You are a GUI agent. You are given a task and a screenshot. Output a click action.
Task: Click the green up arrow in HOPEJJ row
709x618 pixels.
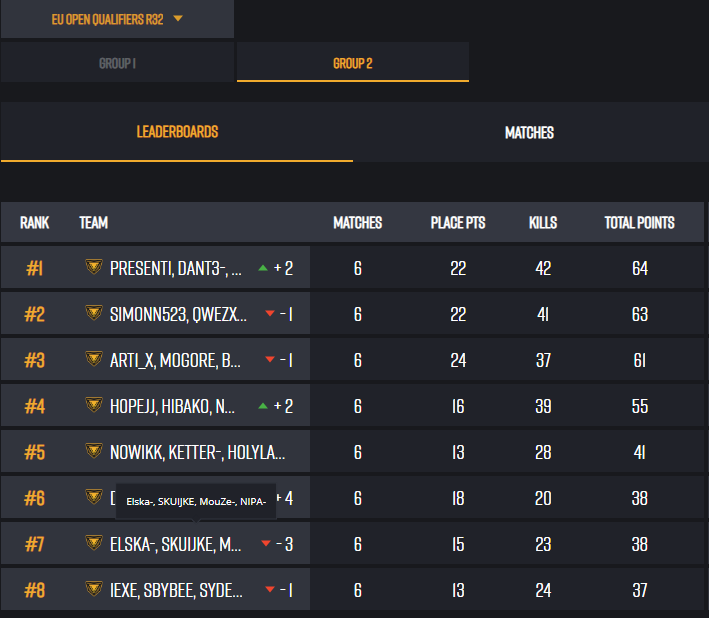[263, 406]
